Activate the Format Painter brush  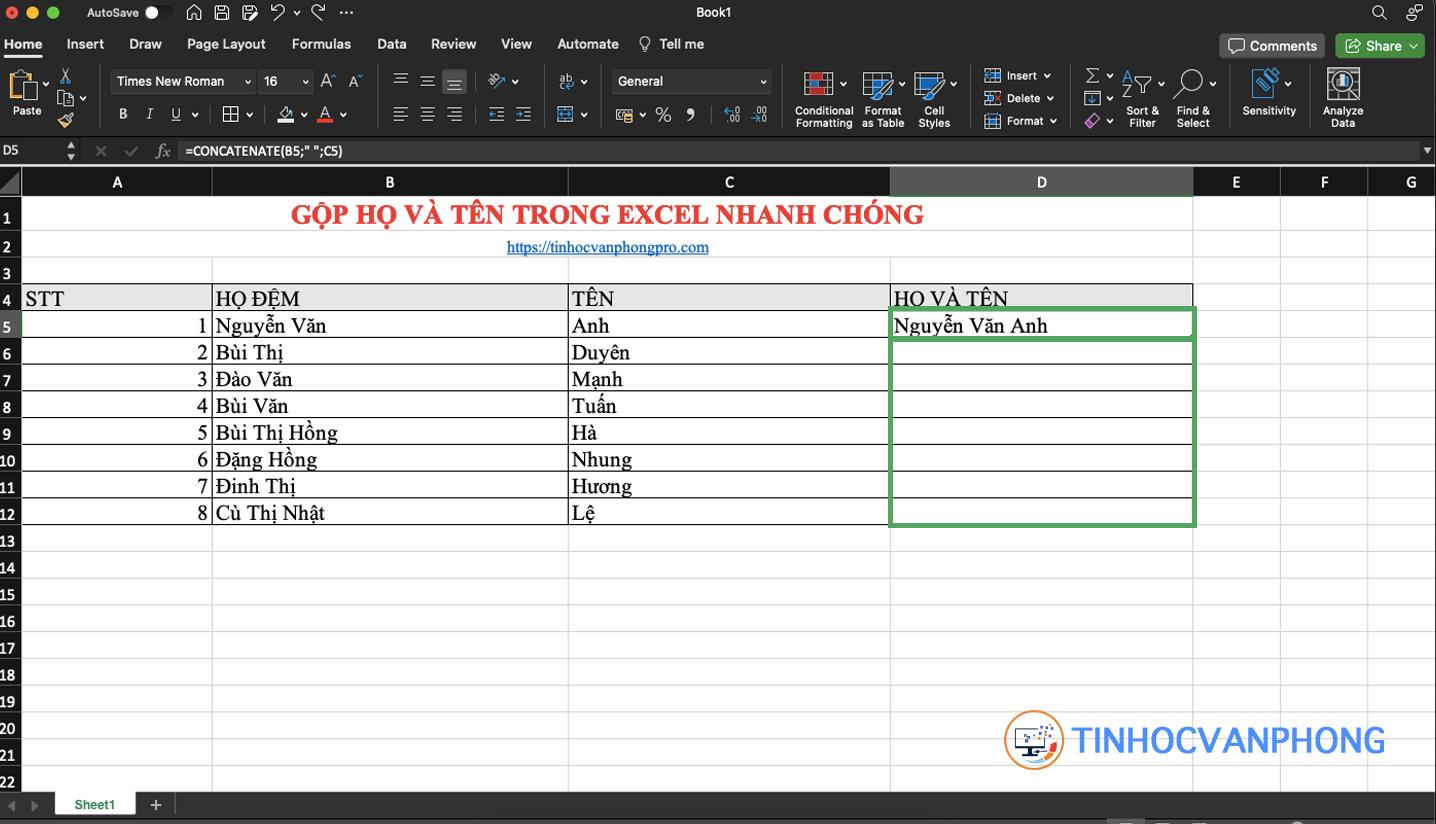[x=65, y=120]
